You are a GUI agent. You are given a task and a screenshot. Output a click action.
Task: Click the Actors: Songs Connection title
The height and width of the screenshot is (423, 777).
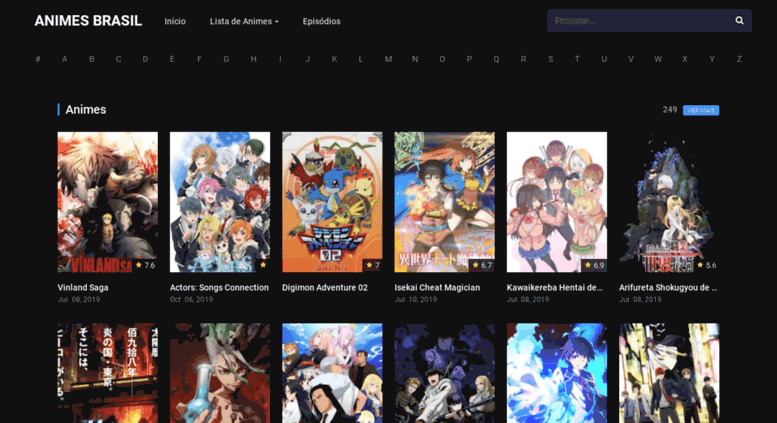[x=219, y=287]
